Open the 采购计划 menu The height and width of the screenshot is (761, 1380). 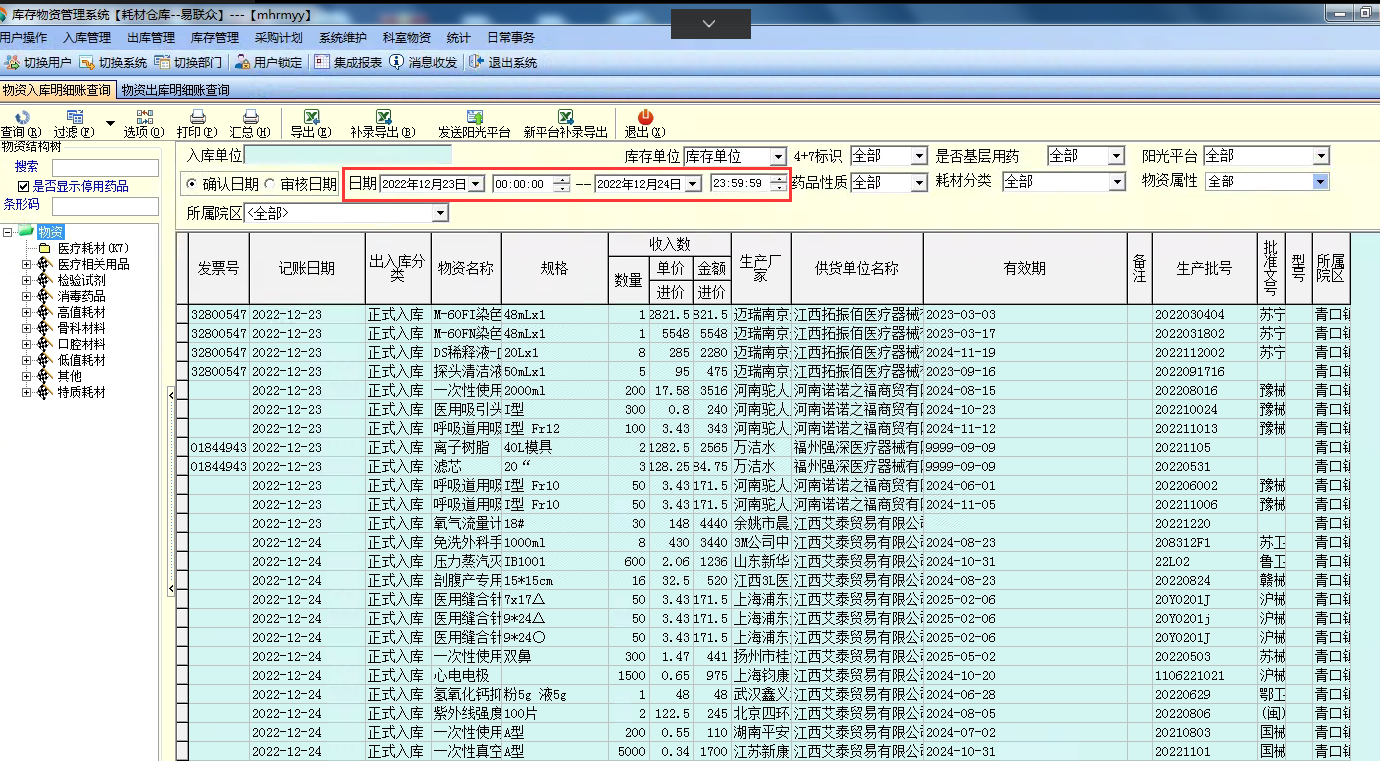coord(279,38)
